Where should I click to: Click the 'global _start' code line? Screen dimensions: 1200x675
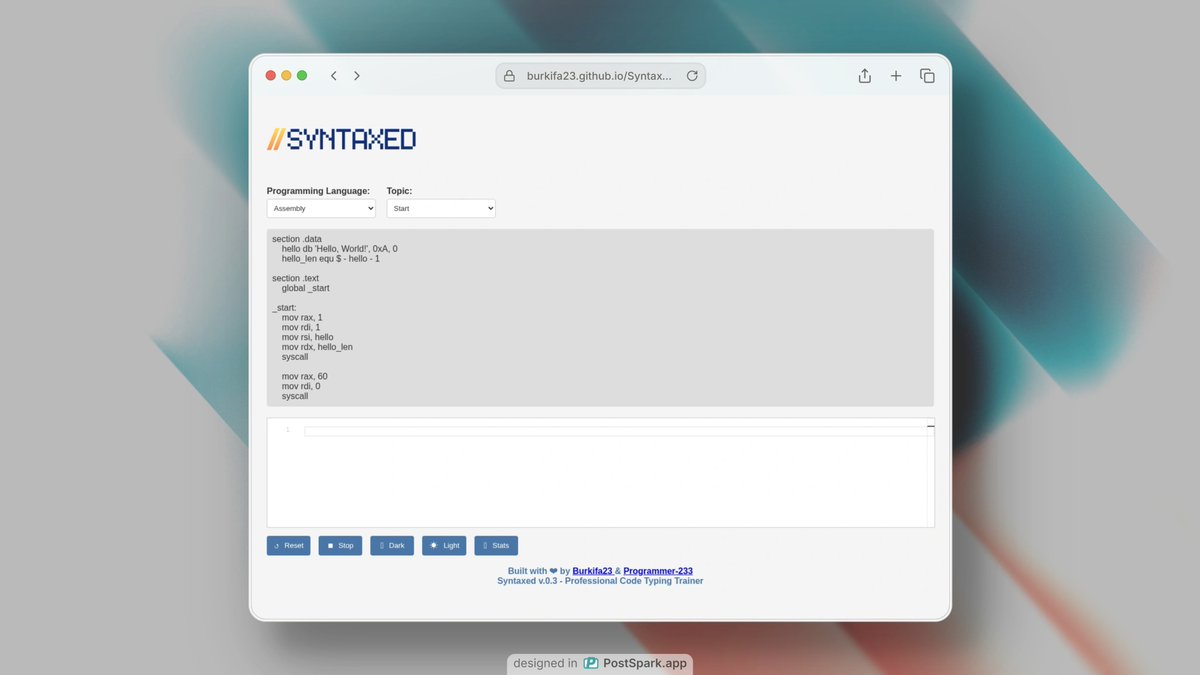point(305,288)
